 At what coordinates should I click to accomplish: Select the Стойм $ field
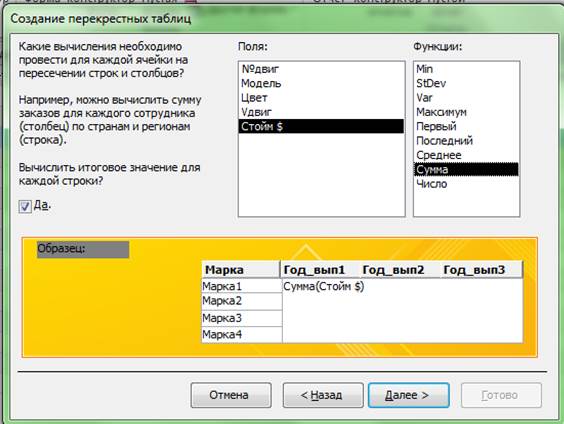321,126
